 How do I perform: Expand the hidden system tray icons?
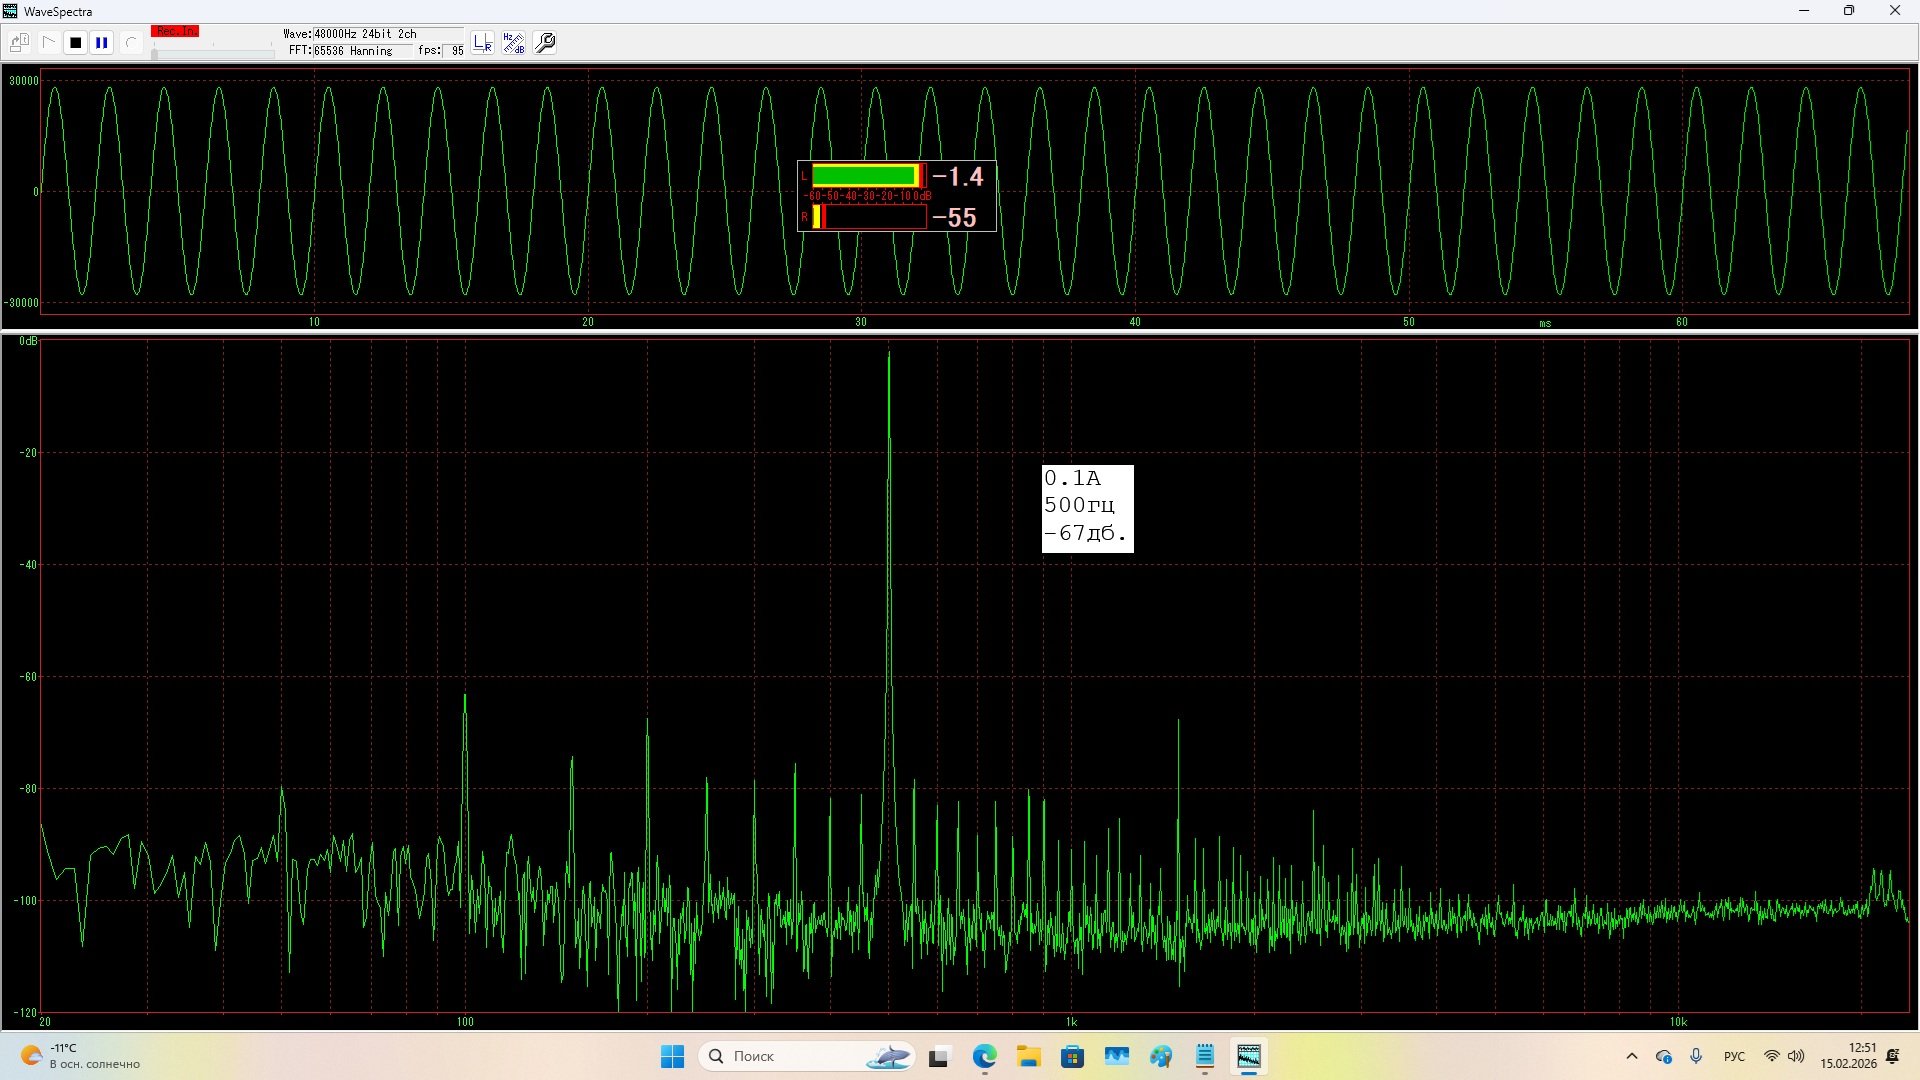point(1632,1056)
